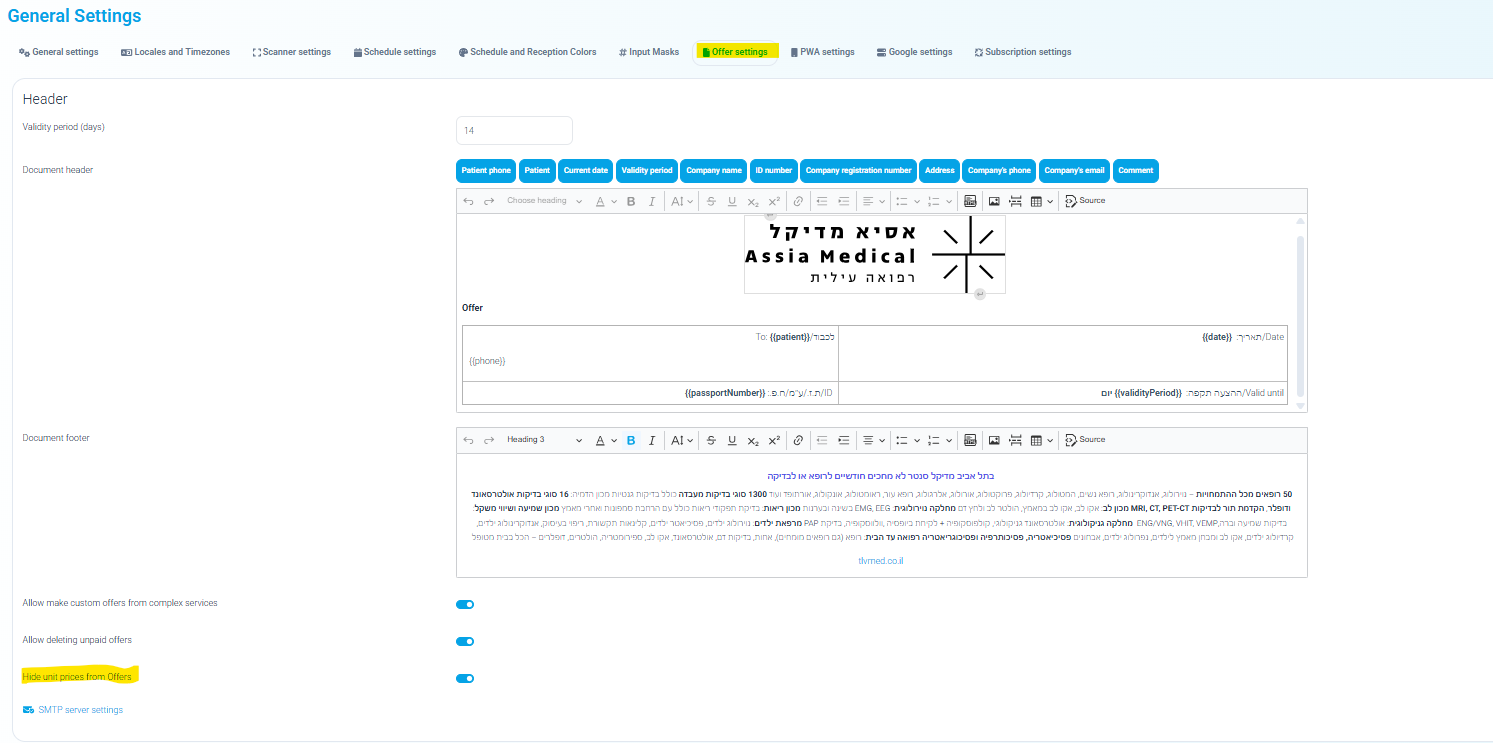Image resolution: width=1493 pixels, height=743 pixels.
Task: Click Italic in the document footer toolbar
Action: [652, 440]
